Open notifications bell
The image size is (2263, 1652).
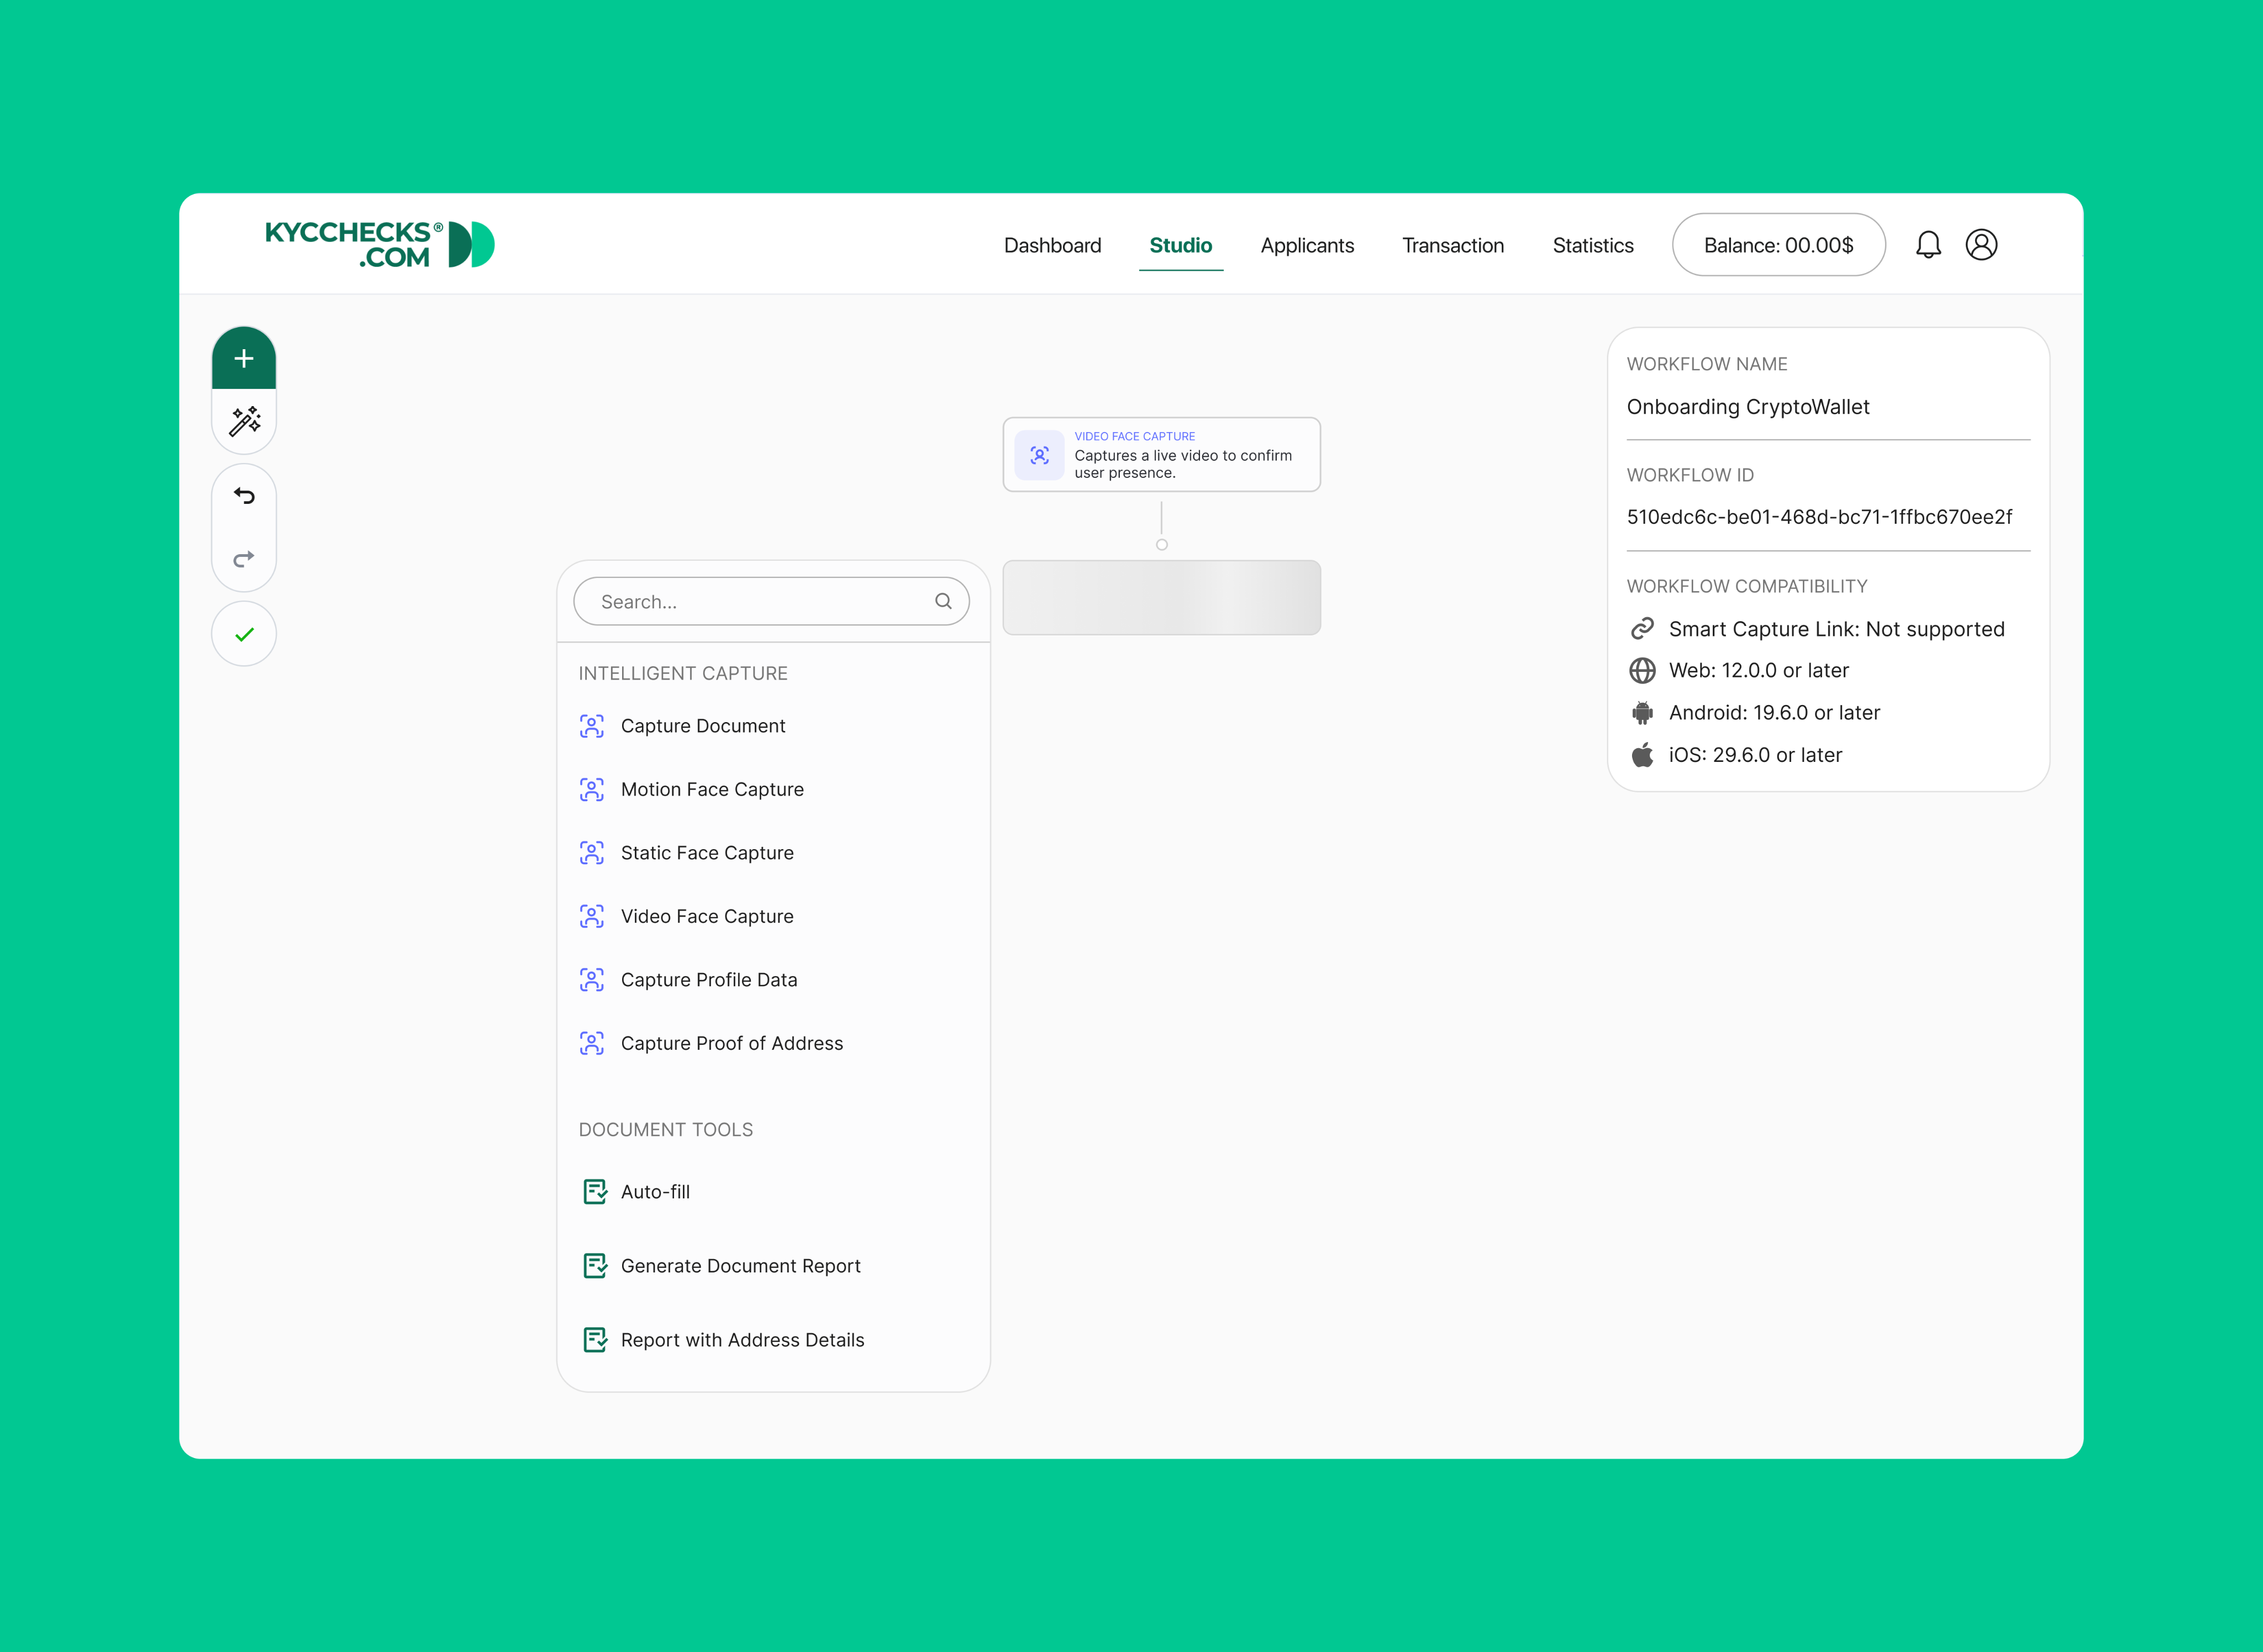1928,245
